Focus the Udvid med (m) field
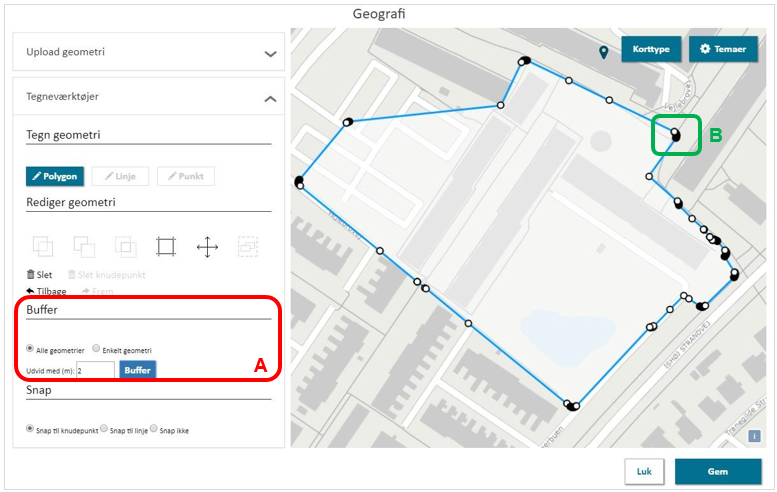This screenshot has width=777, height=492. [x=95, y=370]
